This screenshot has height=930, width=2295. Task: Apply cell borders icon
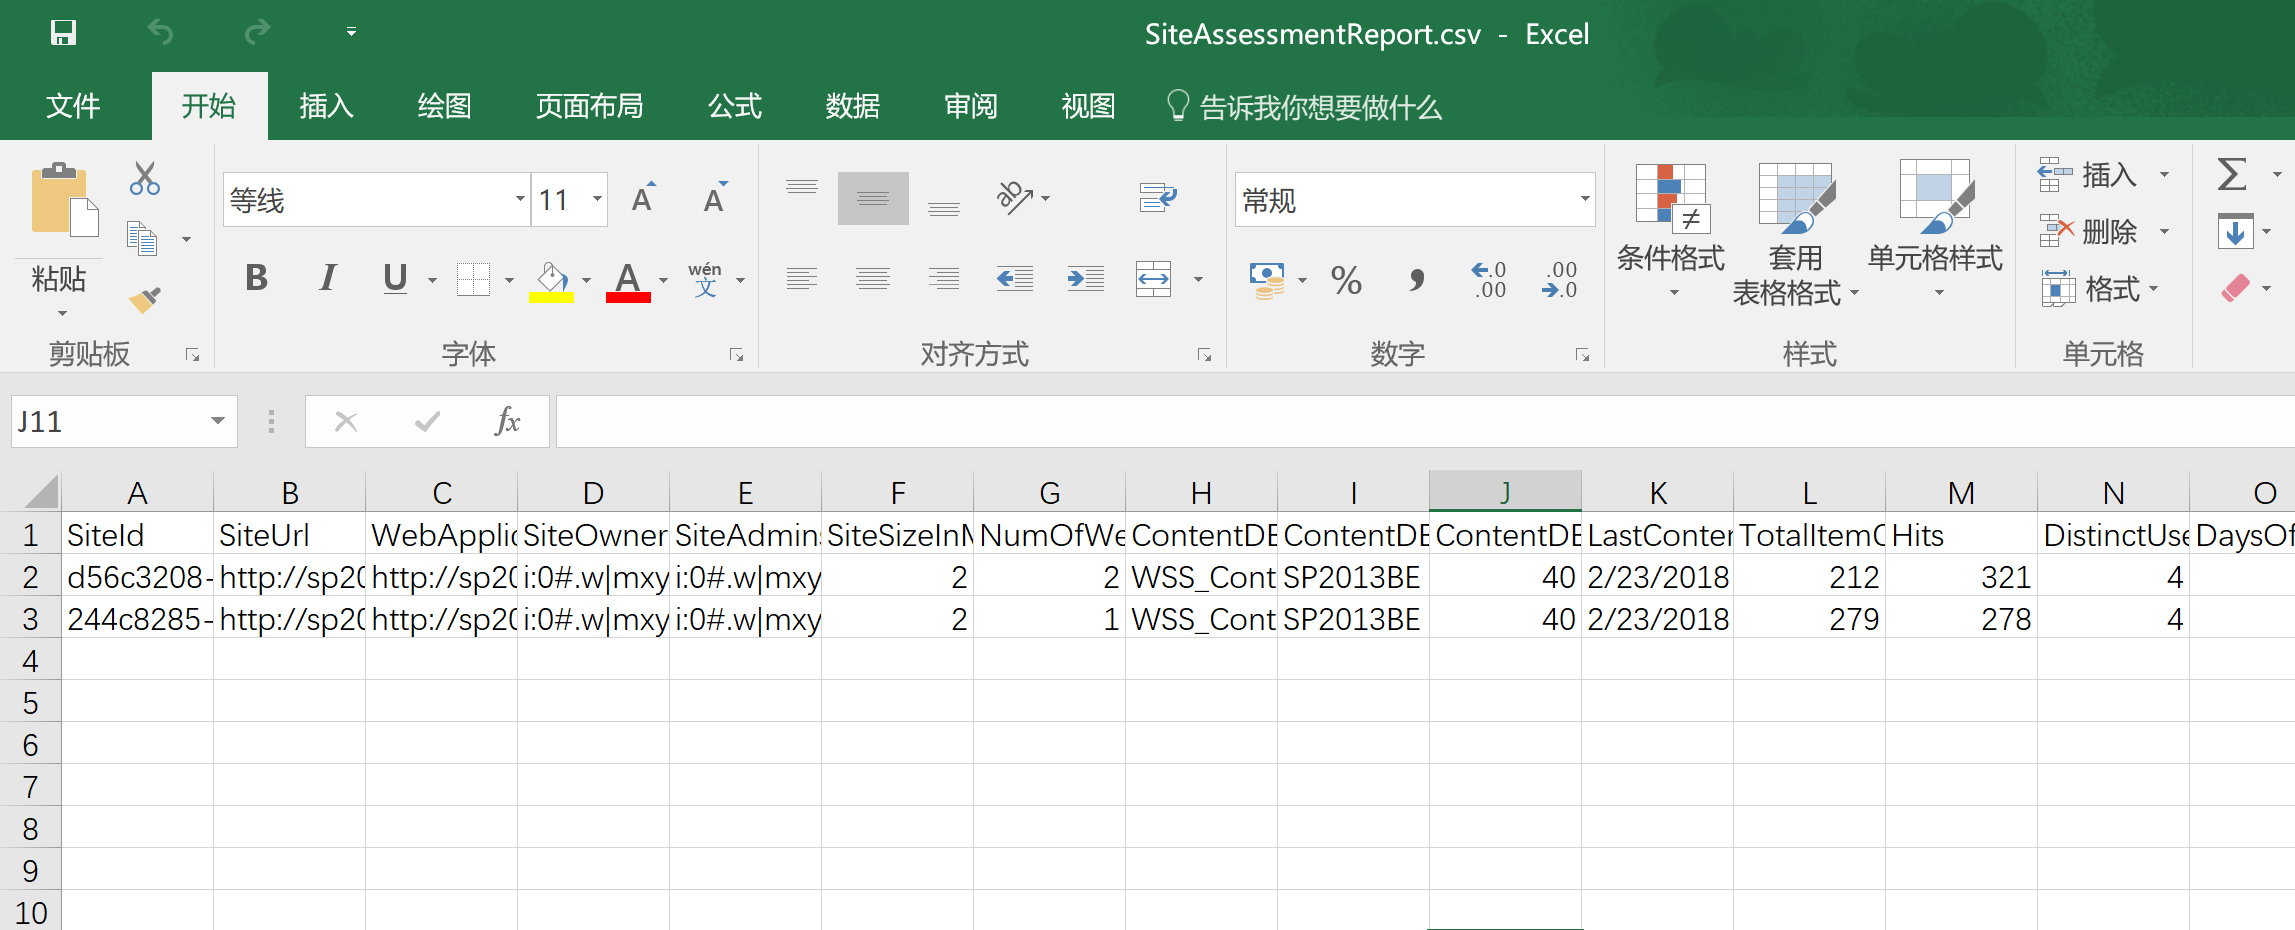(x=473, y=279)
